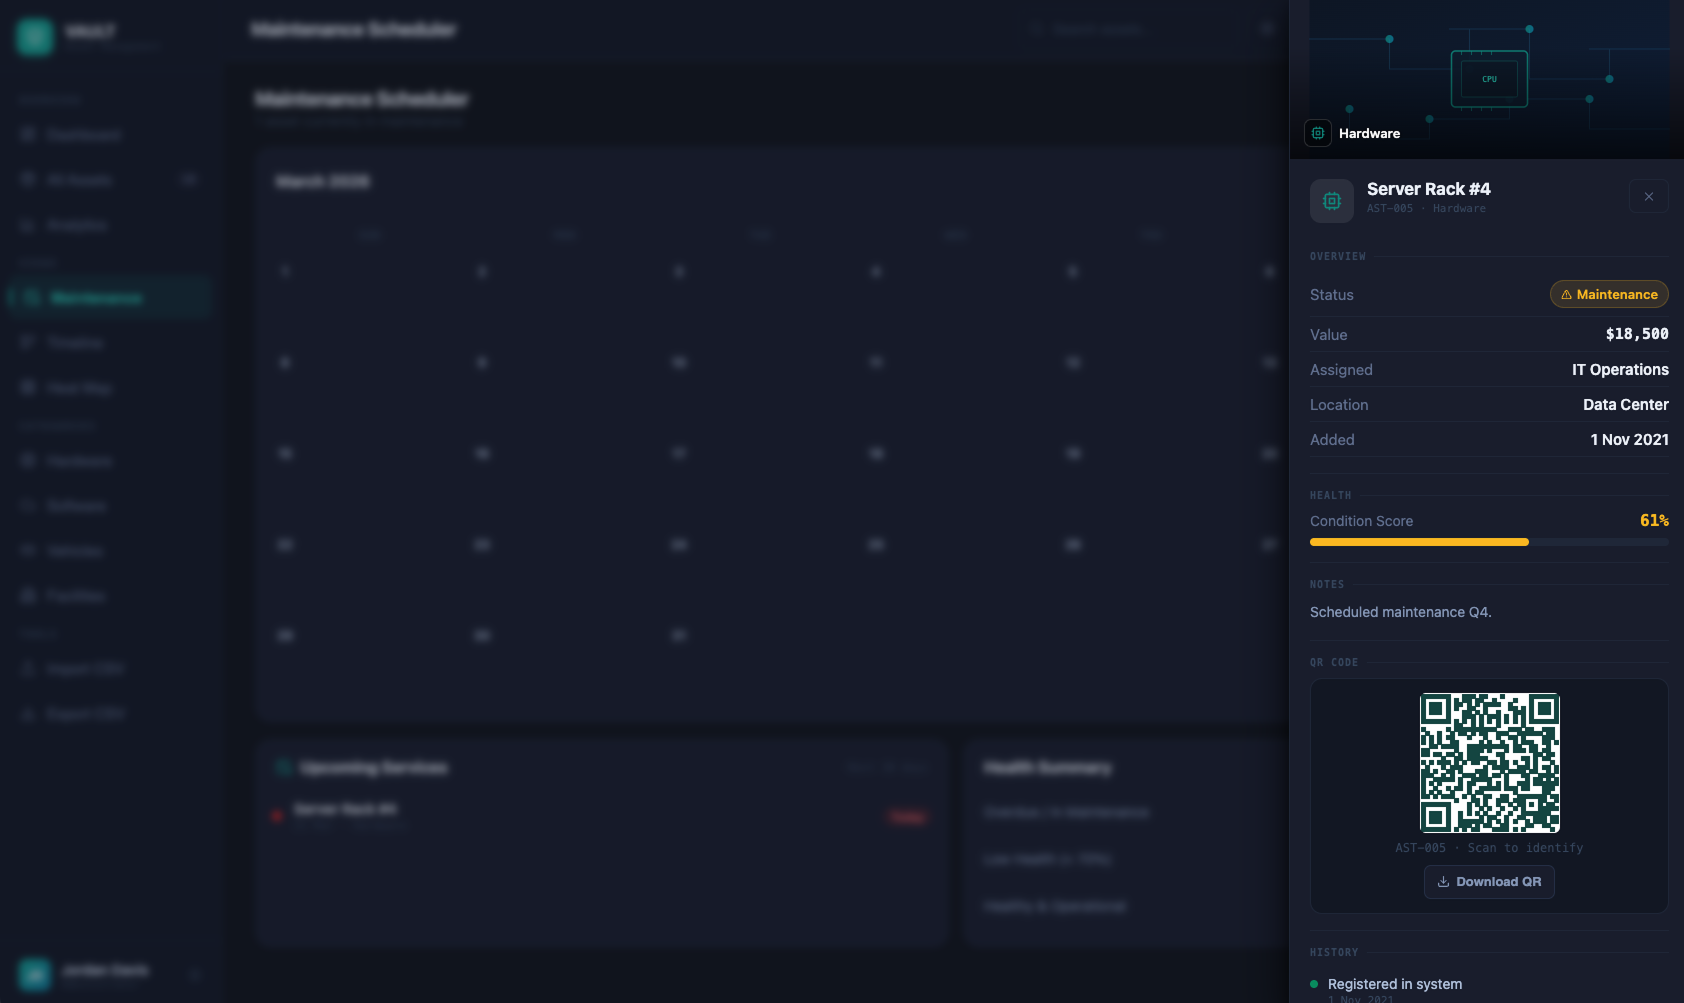Click the Analytics icon in the sidebar
This screenshot has height=1003, width=1684.
pos(28,226)
